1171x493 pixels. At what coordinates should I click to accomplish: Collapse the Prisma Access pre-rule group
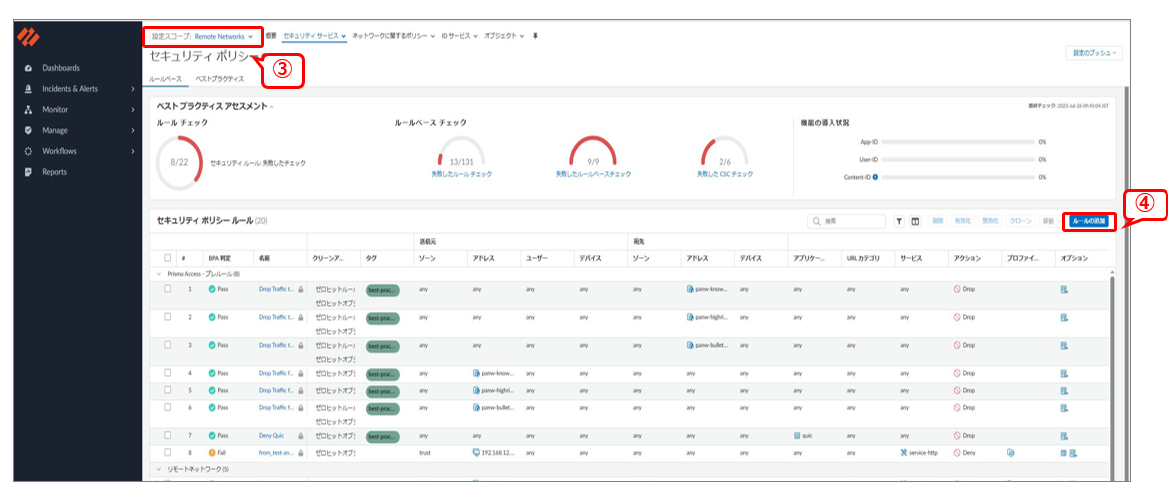pyautogui.click(x=158, y=272)
